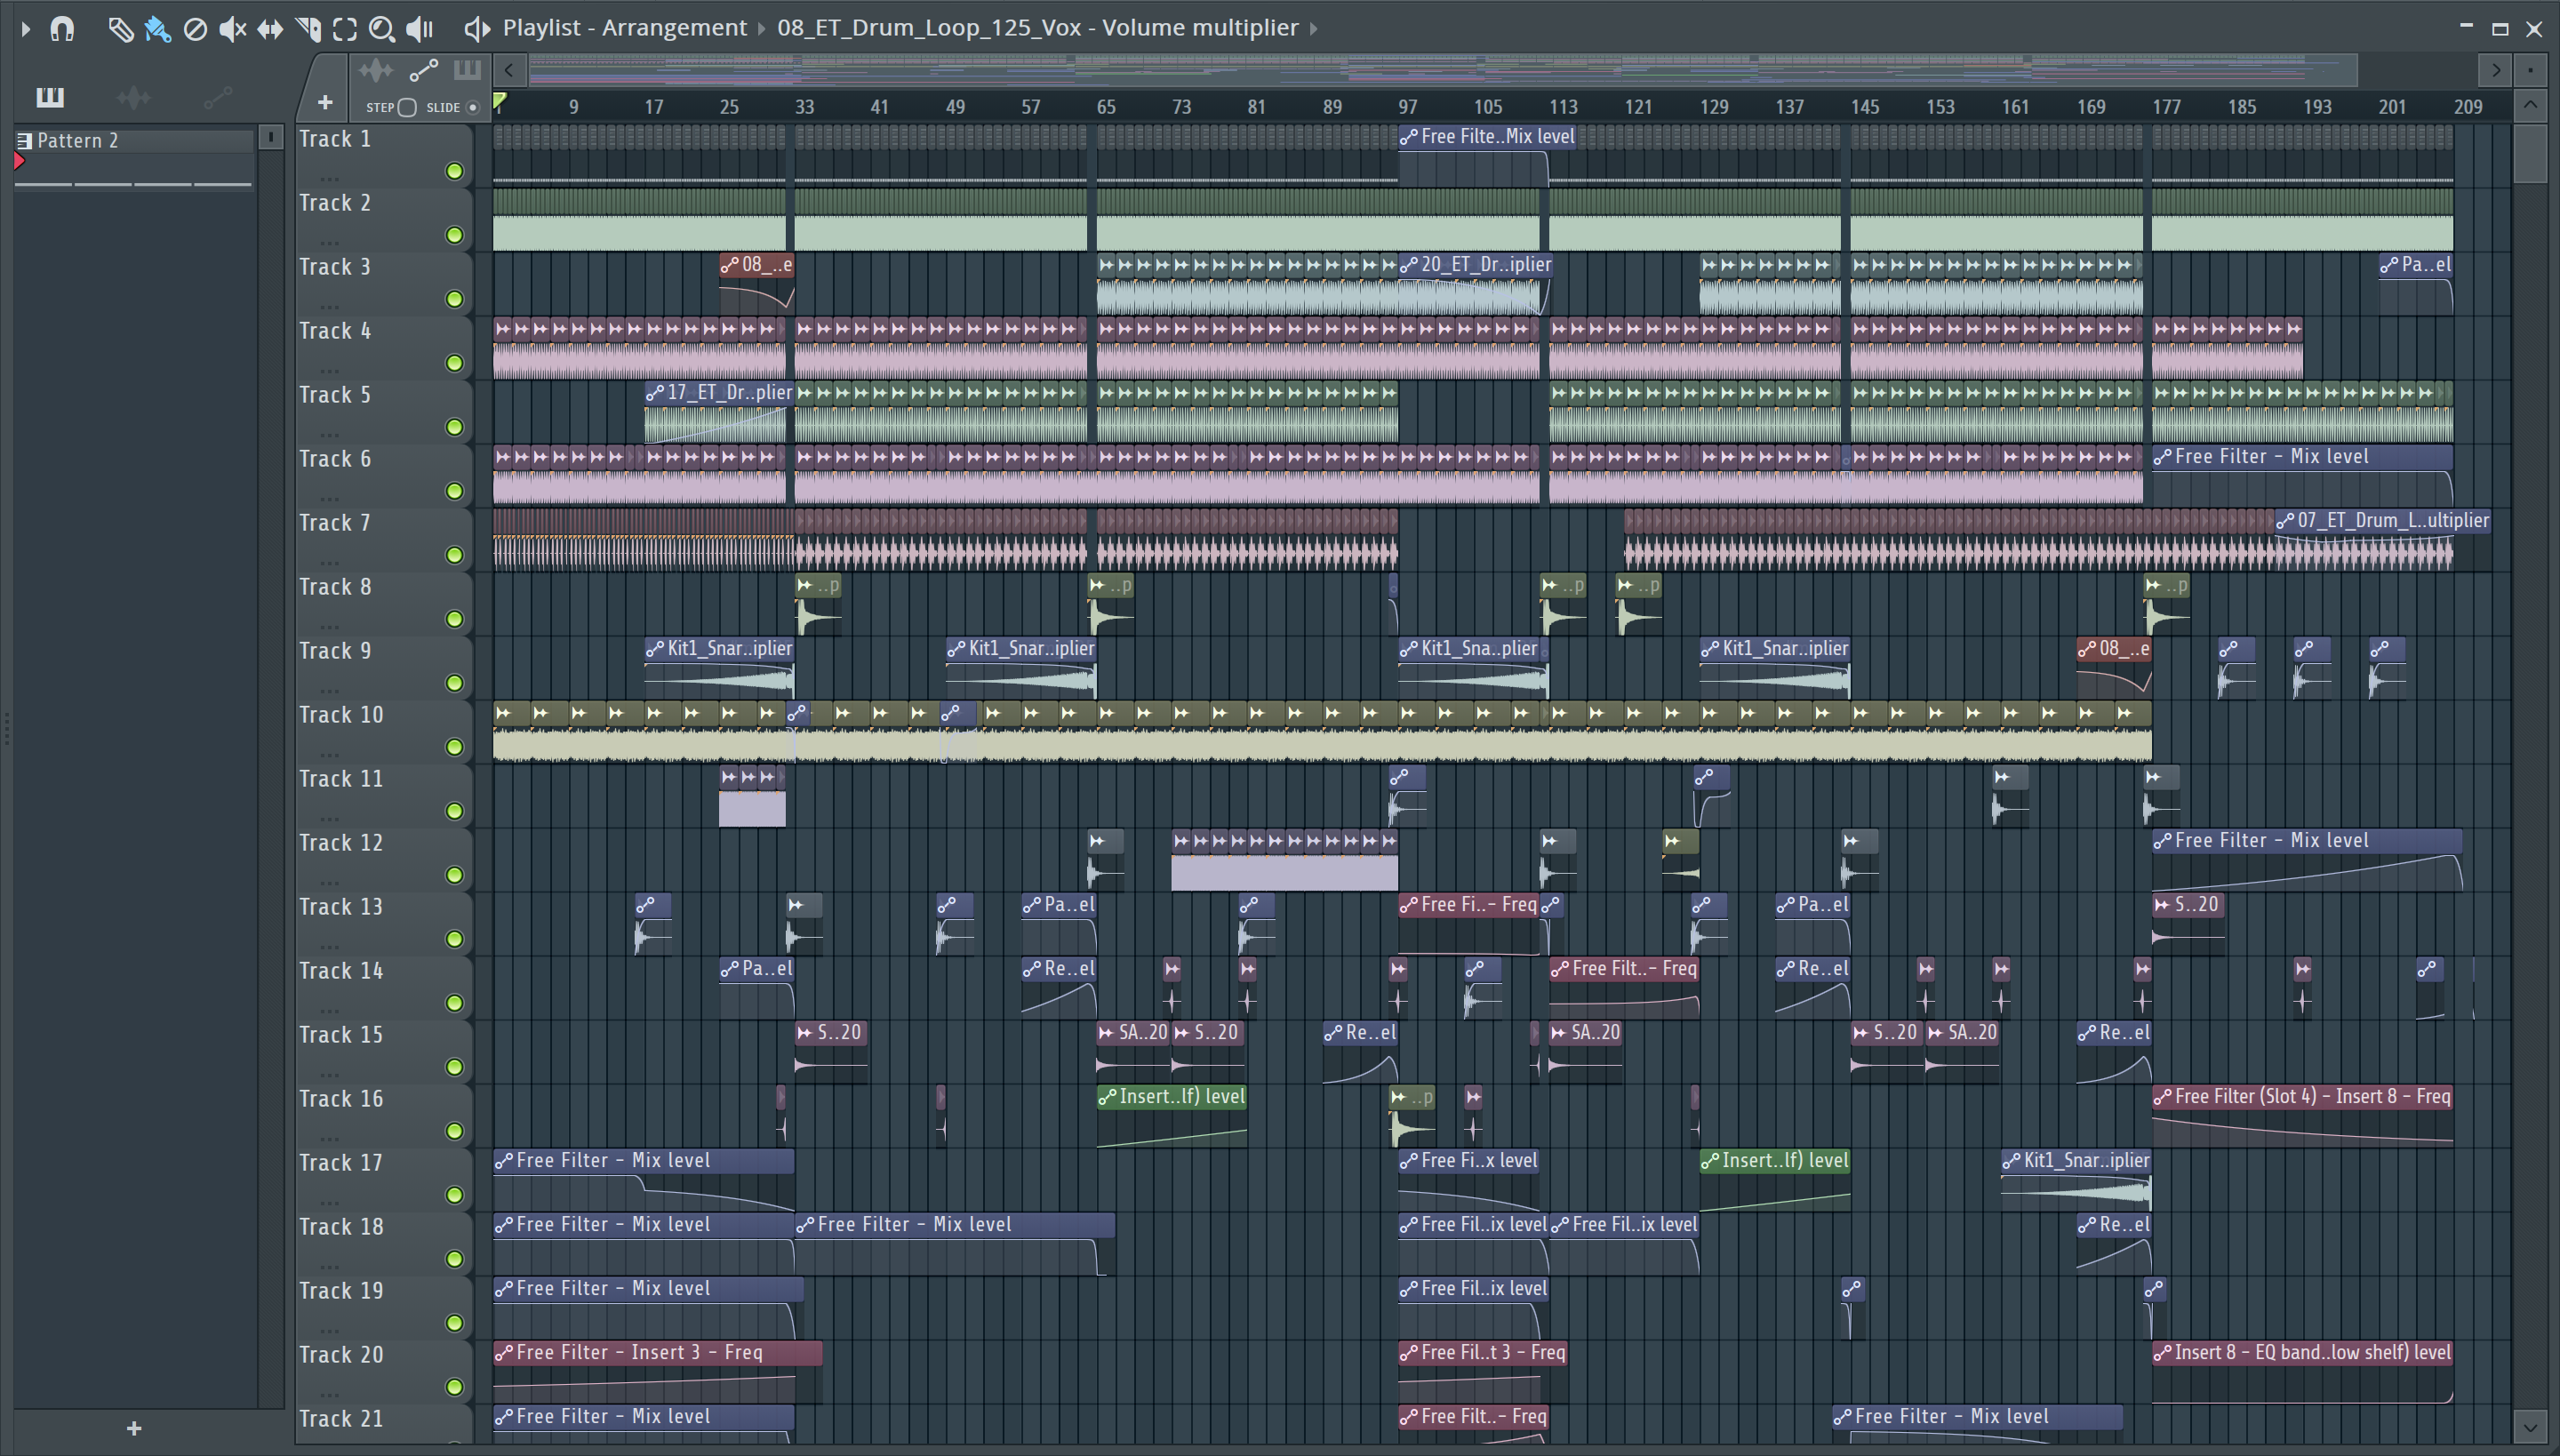Image resolution: width=2560 pixels, height=1456 pixels.
Task: Select the Playback tool
Action: [420, 29]
